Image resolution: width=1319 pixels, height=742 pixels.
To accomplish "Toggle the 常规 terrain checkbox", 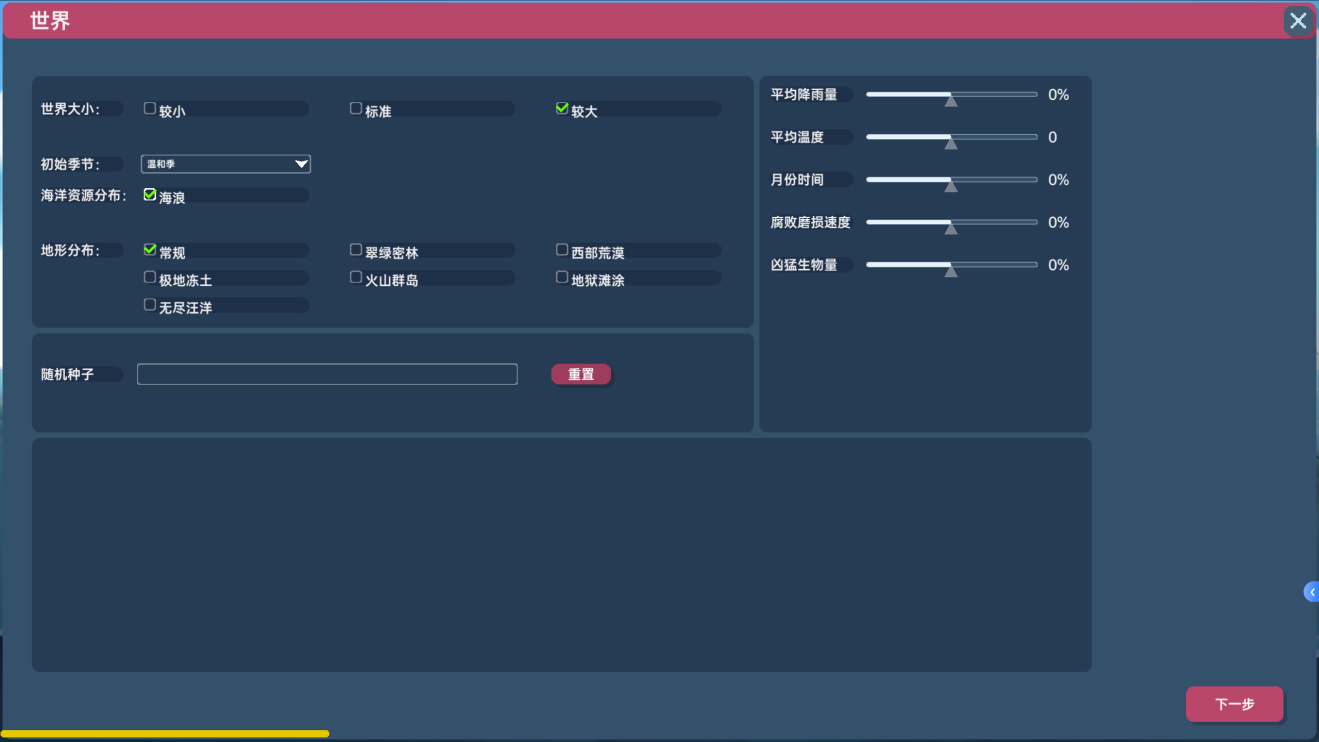I will [x=150, y=250].
